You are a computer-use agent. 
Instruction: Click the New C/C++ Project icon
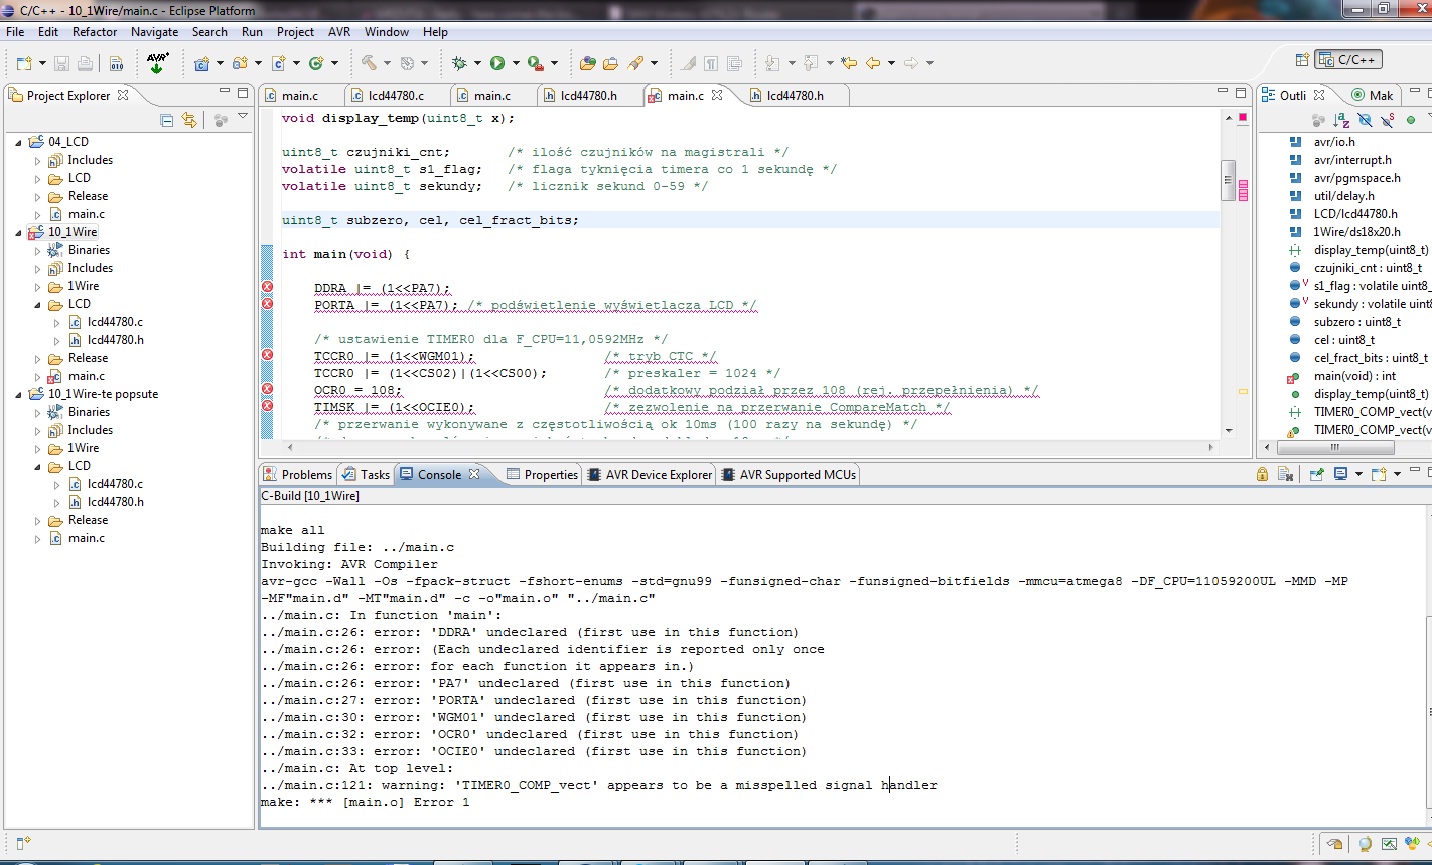pyautogui.click(x=201, y=63)
